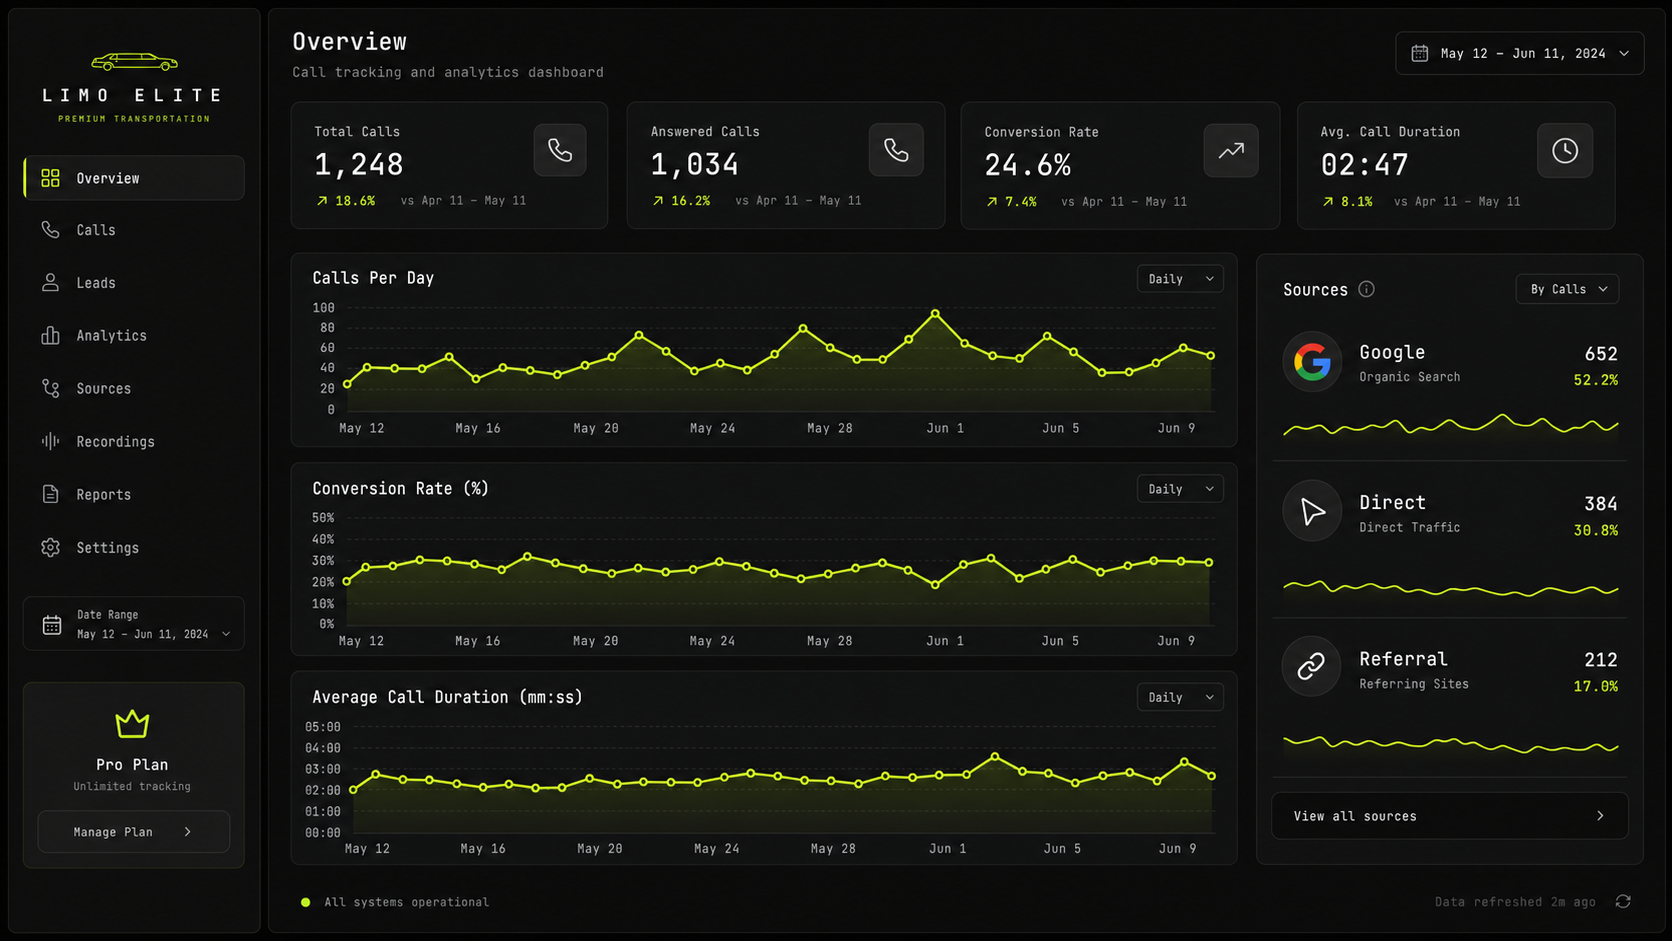
Task: Click the calendar icon in top date picker
Action: point(1419,53)
